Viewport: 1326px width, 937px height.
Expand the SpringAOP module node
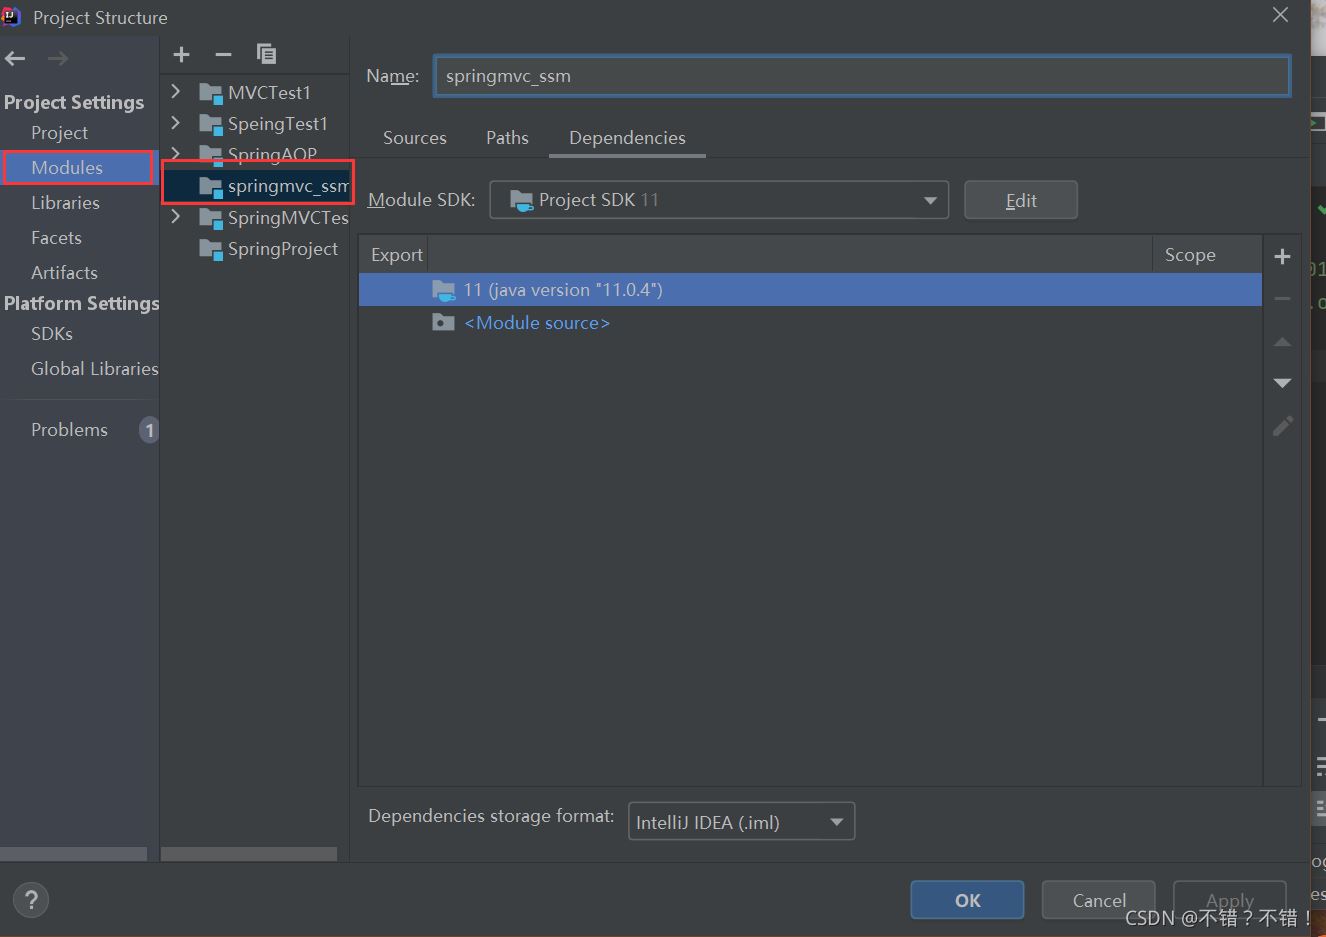click(176, 153)
